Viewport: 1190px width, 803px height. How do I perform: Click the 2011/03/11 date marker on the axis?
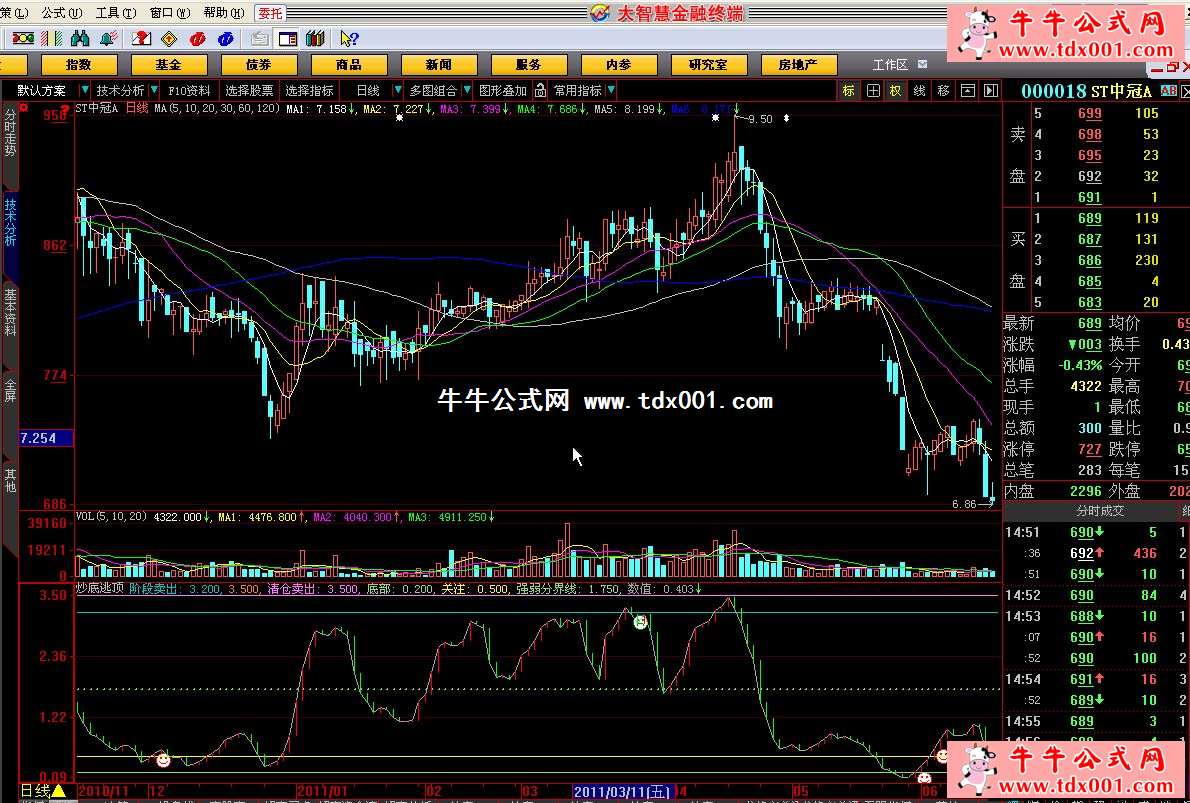pyautogui.click(x=623, y=792)
